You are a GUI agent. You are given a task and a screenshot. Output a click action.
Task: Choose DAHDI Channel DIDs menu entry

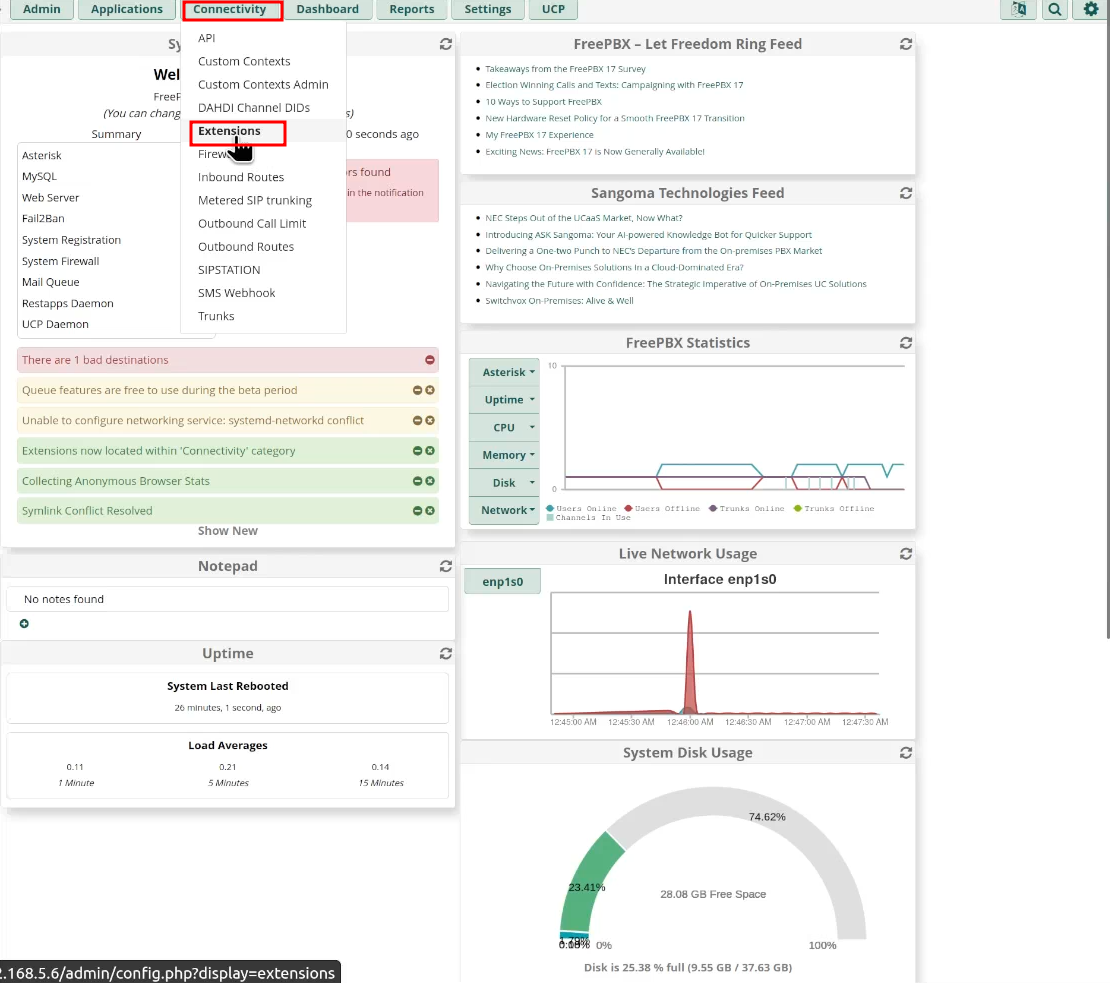point(253,108)
